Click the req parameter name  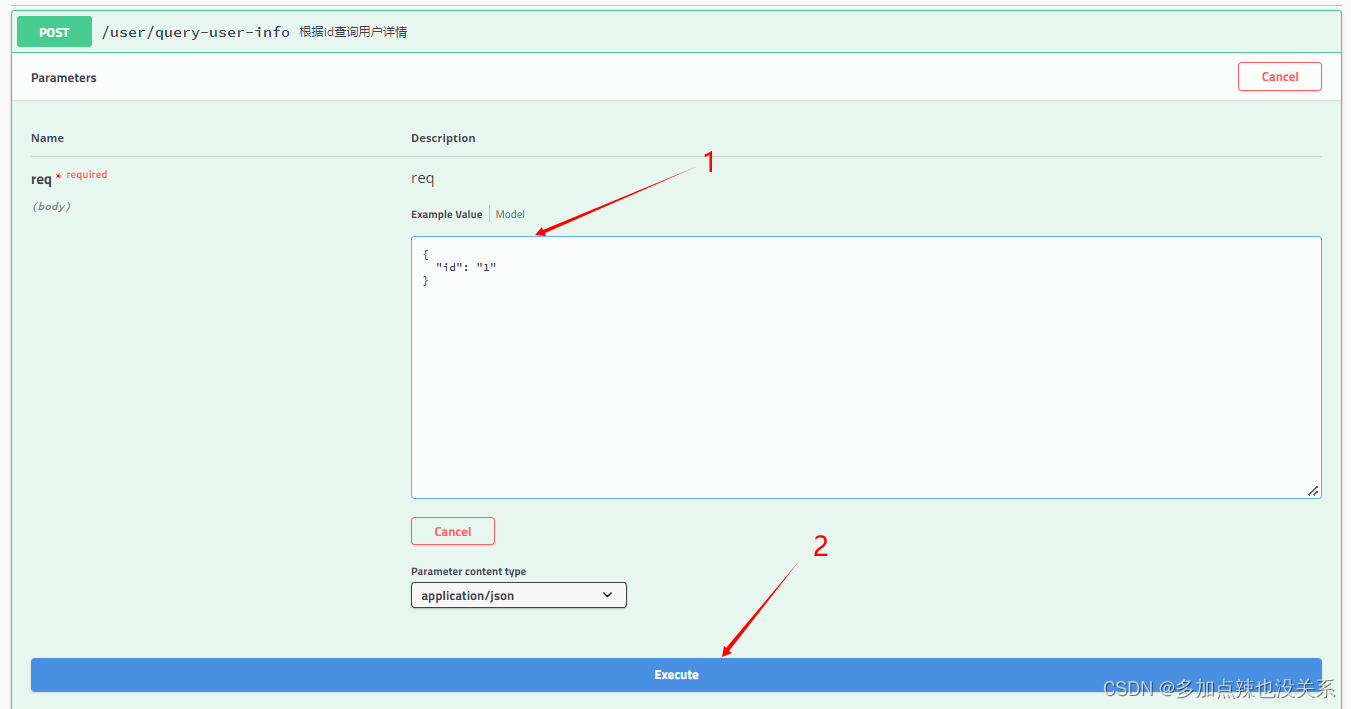click(x=41, y=179)
